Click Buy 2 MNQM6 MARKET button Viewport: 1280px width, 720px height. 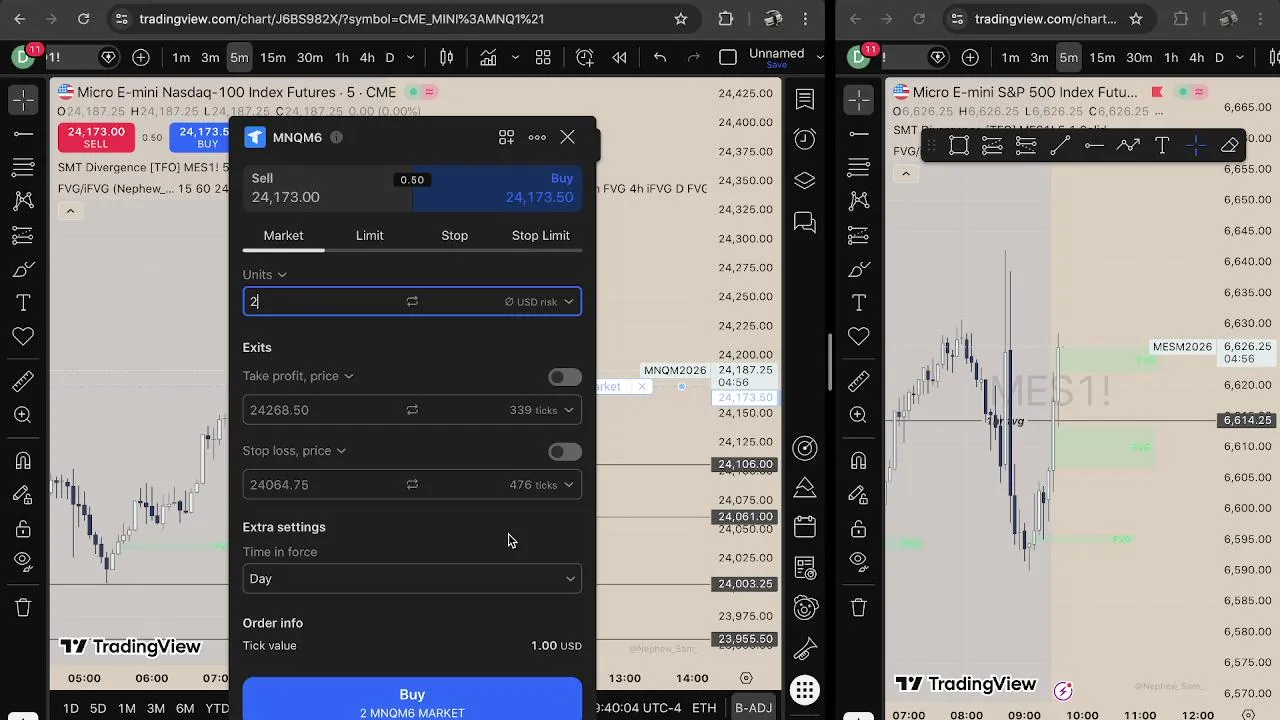click(412, 699)
